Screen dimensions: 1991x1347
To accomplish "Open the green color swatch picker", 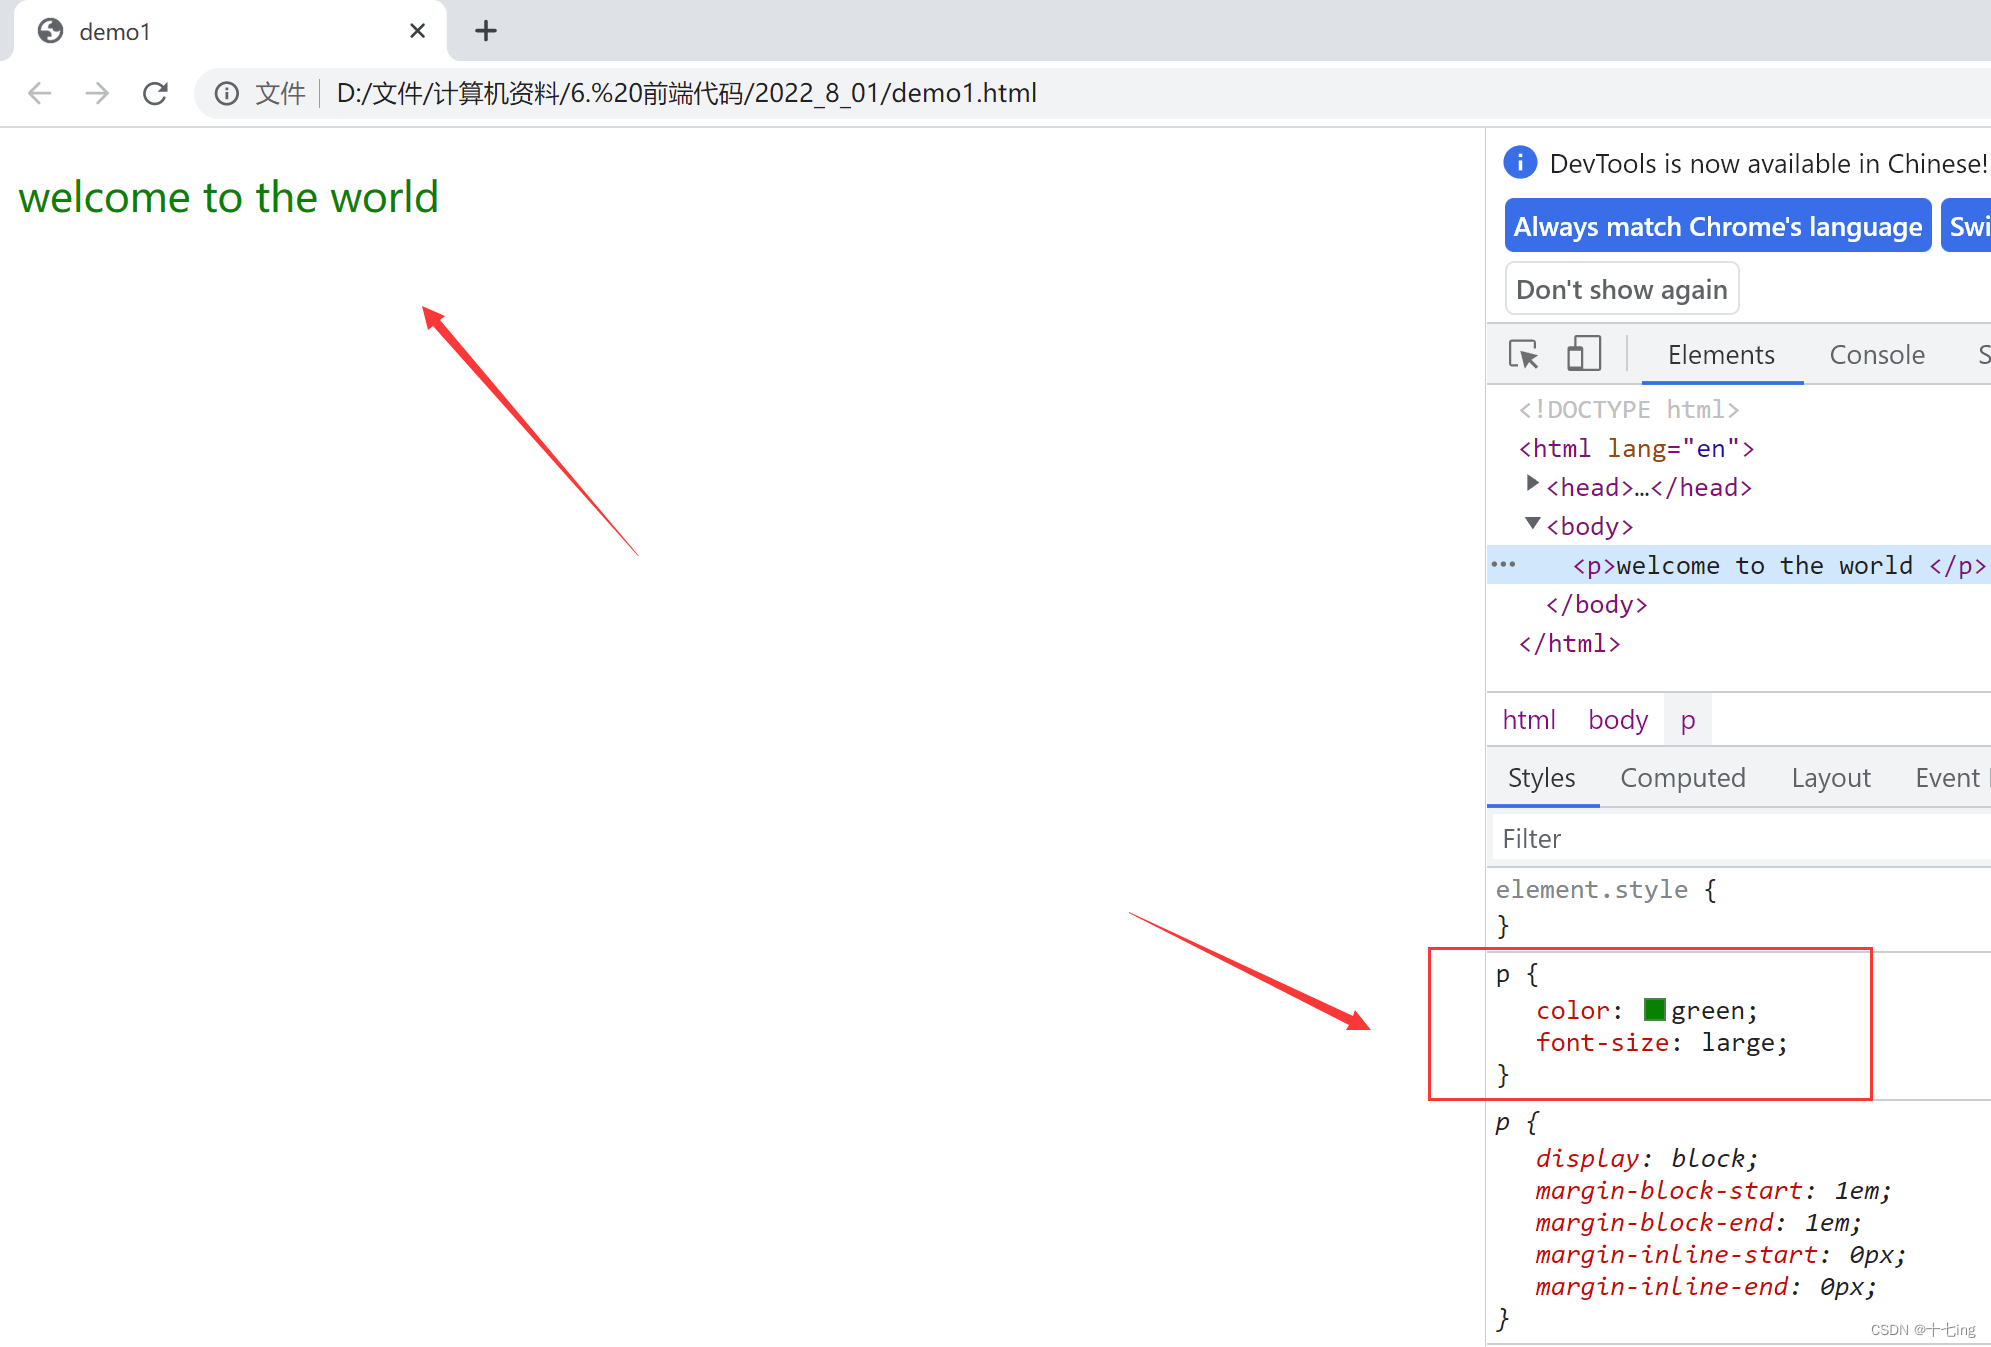I will coord(1654,1010).
